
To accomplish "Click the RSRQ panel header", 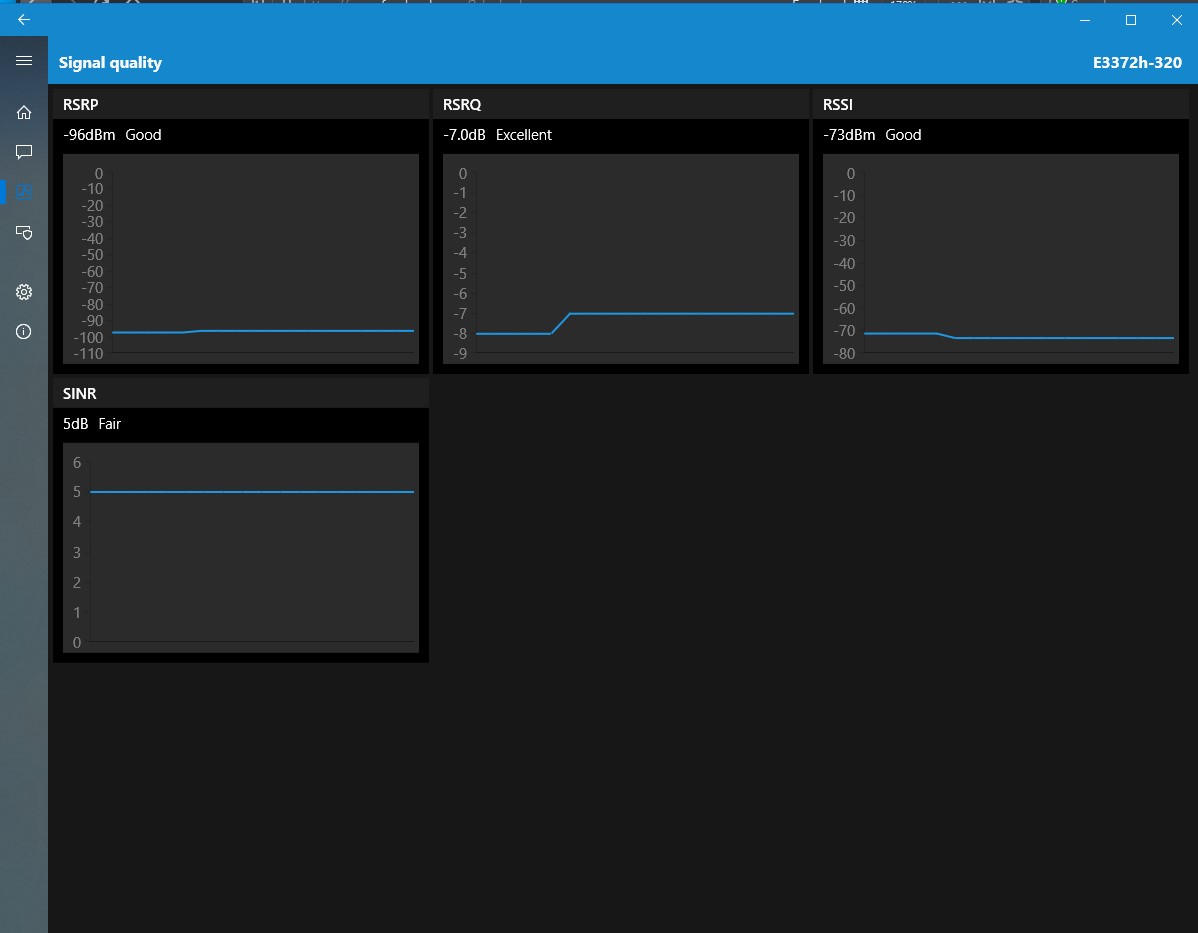I will tap(620, 105).
